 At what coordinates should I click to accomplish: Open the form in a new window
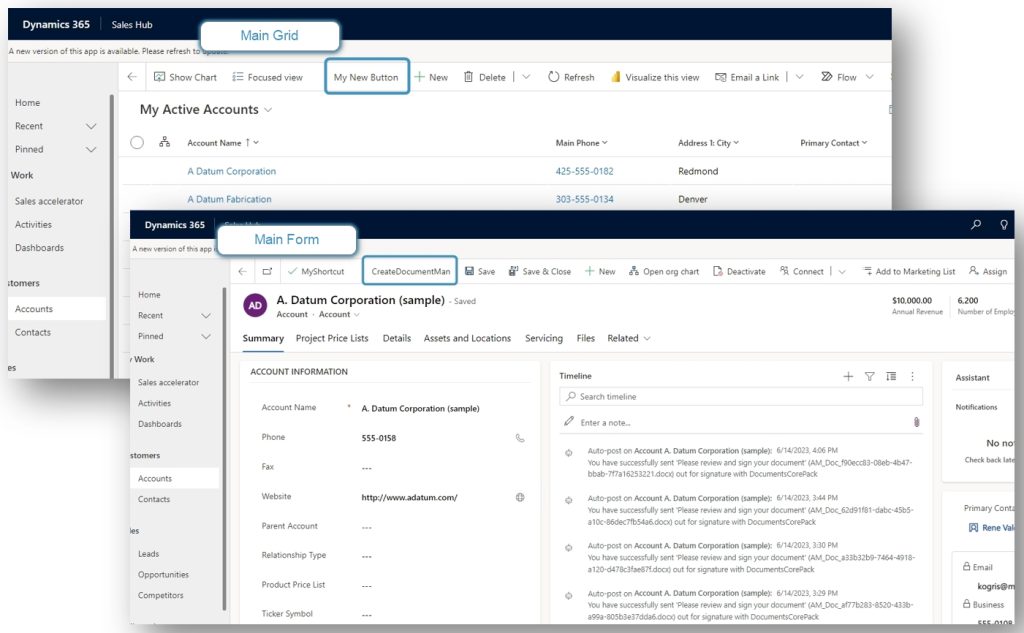[267, 271]
